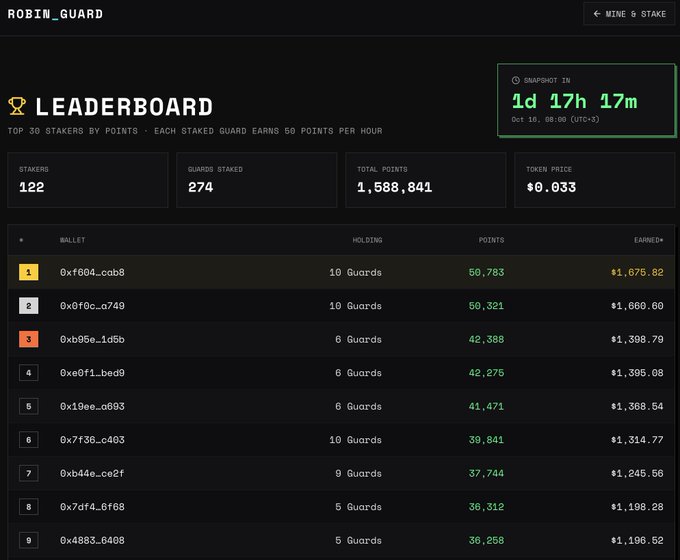
Task: Click earned amount $1,398.79
Action: 637,339
